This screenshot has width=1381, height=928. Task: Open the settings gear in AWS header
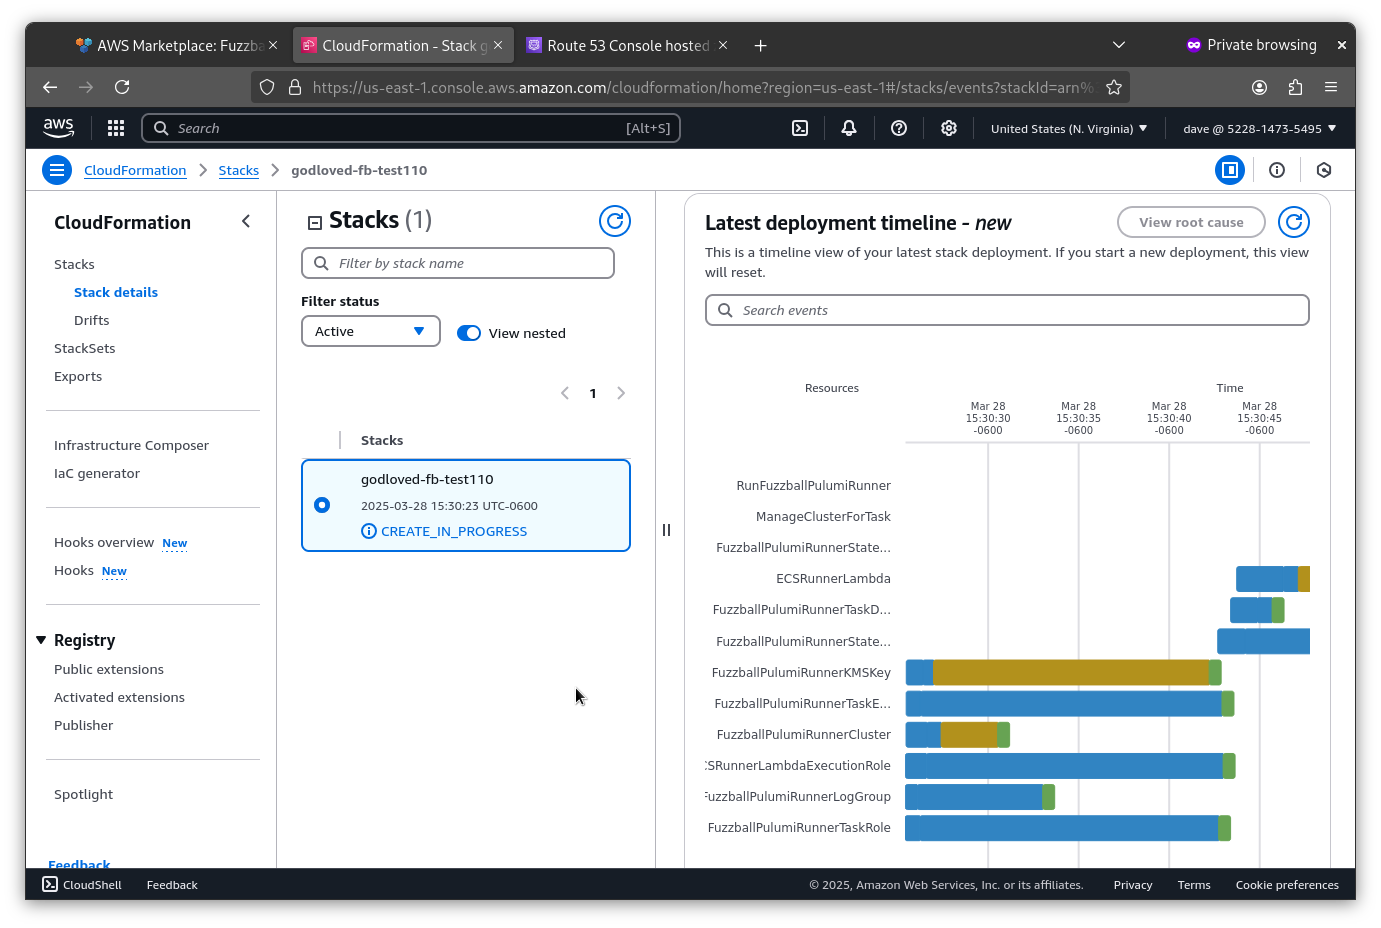pyautogui.click(x=949, y=128)
